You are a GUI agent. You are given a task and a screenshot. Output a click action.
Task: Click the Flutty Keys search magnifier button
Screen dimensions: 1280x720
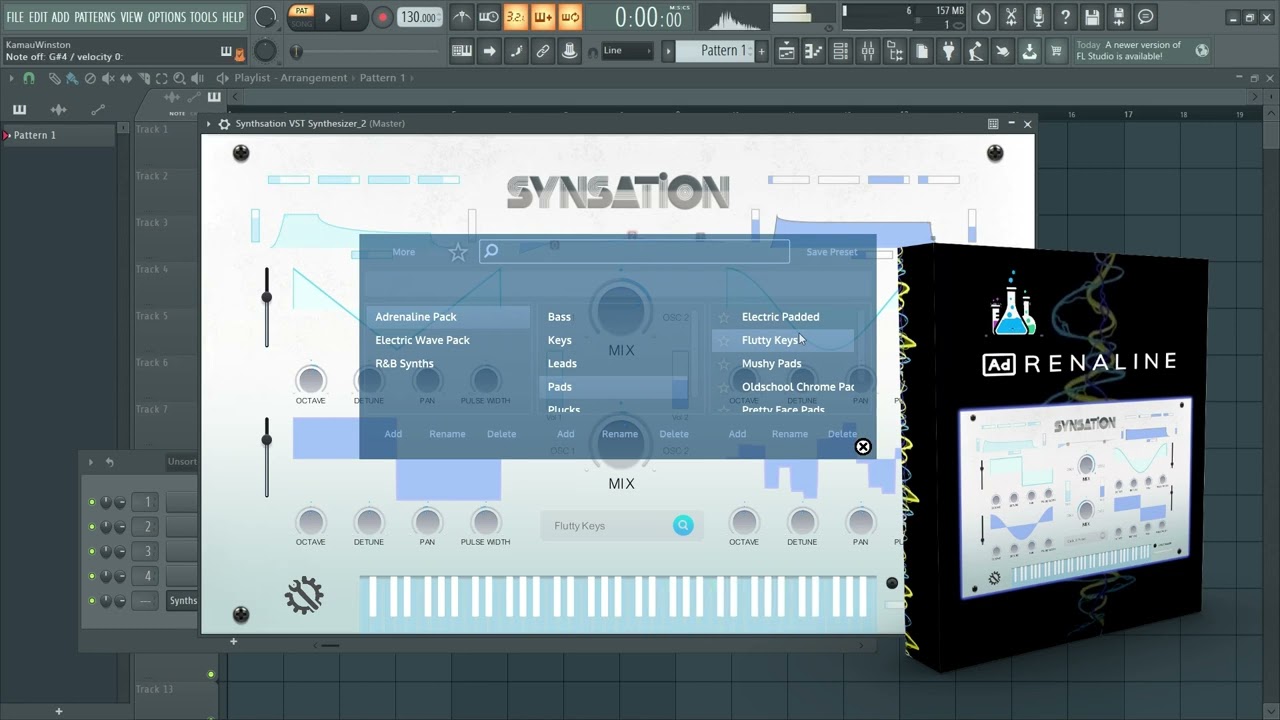tap(683, 525)
